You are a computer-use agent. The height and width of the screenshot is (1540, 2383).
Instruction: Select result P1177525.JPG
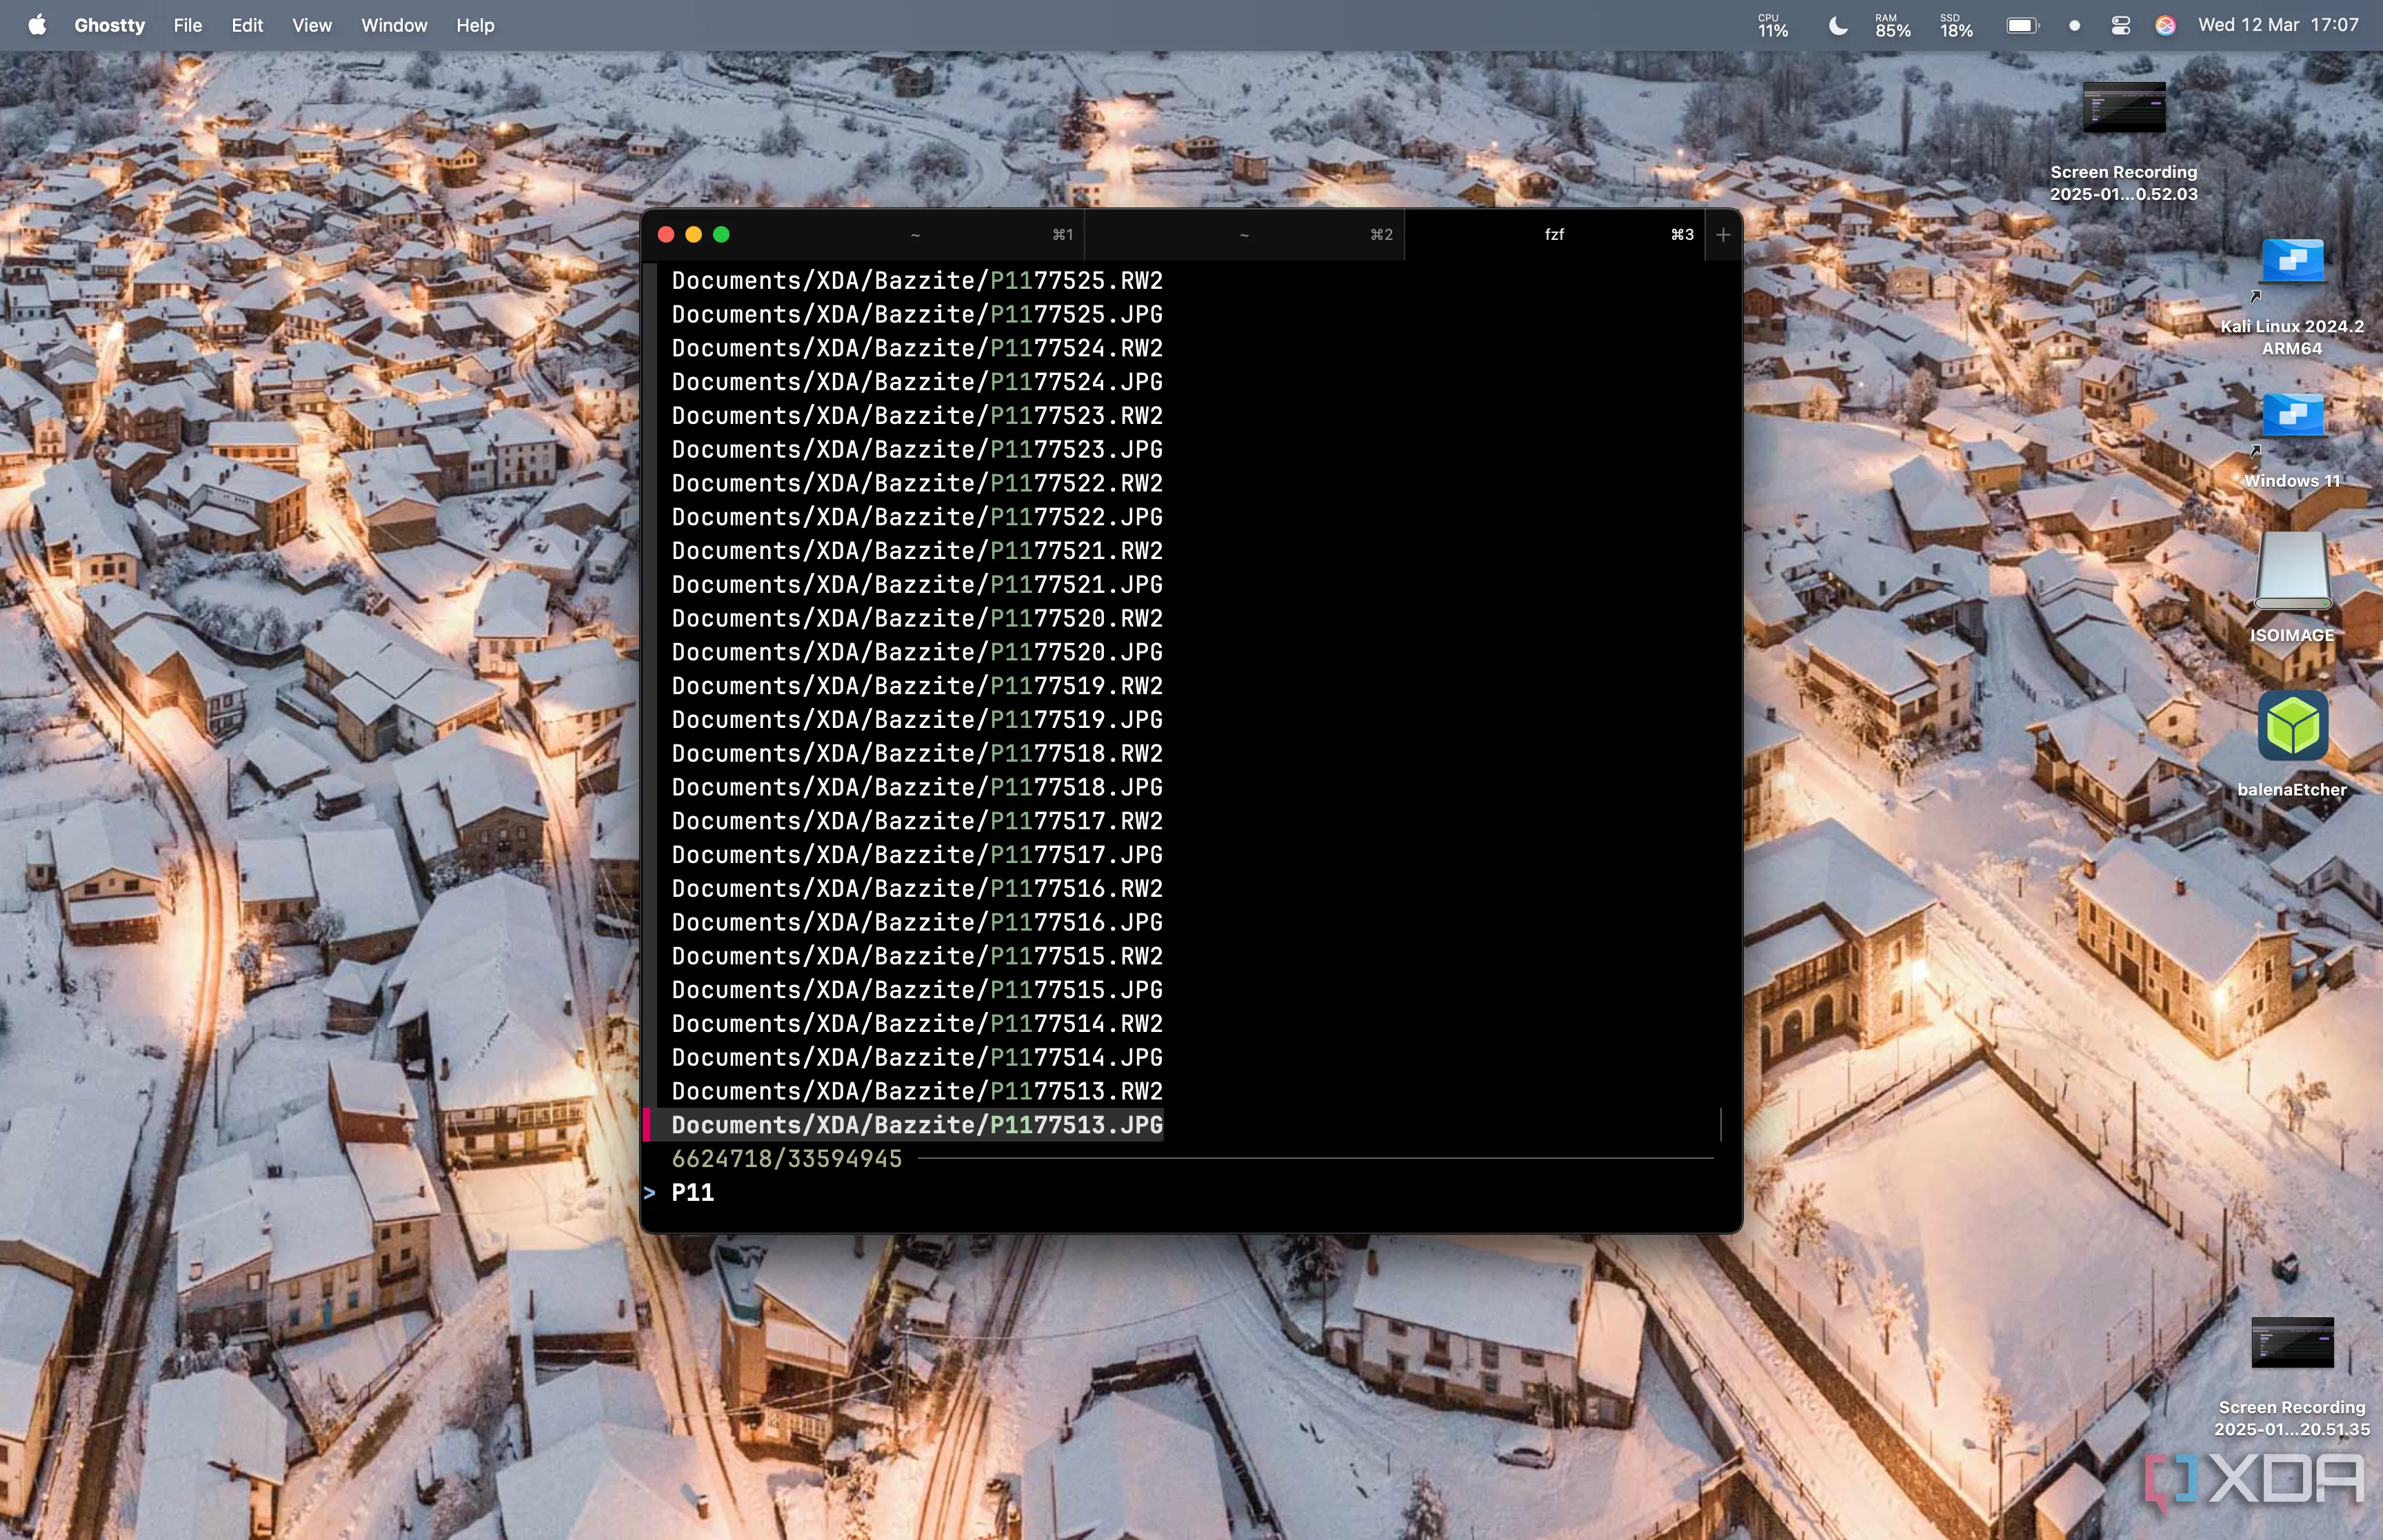917,314
